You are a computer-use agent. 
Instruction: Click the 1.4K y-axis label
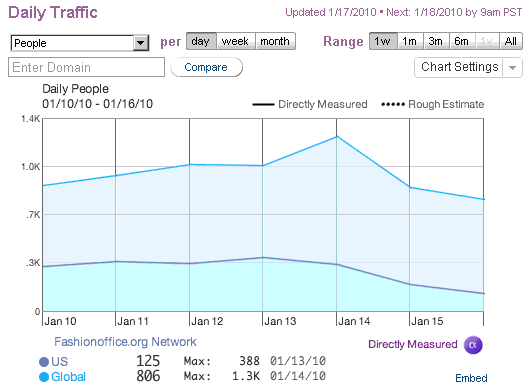pyautogui.click(x=30, y=119)
